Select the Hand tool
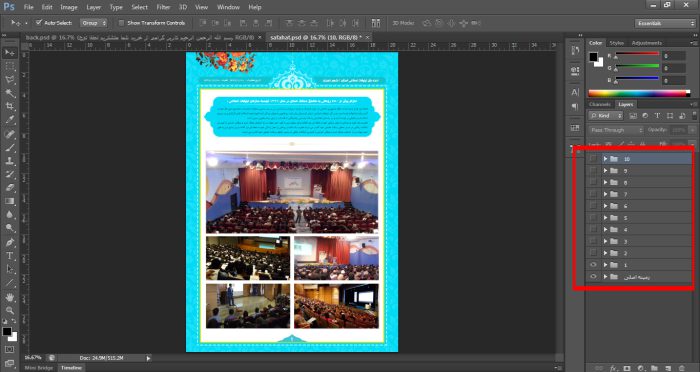The width and height of the screenshot is (700, 372). (10, 297)
